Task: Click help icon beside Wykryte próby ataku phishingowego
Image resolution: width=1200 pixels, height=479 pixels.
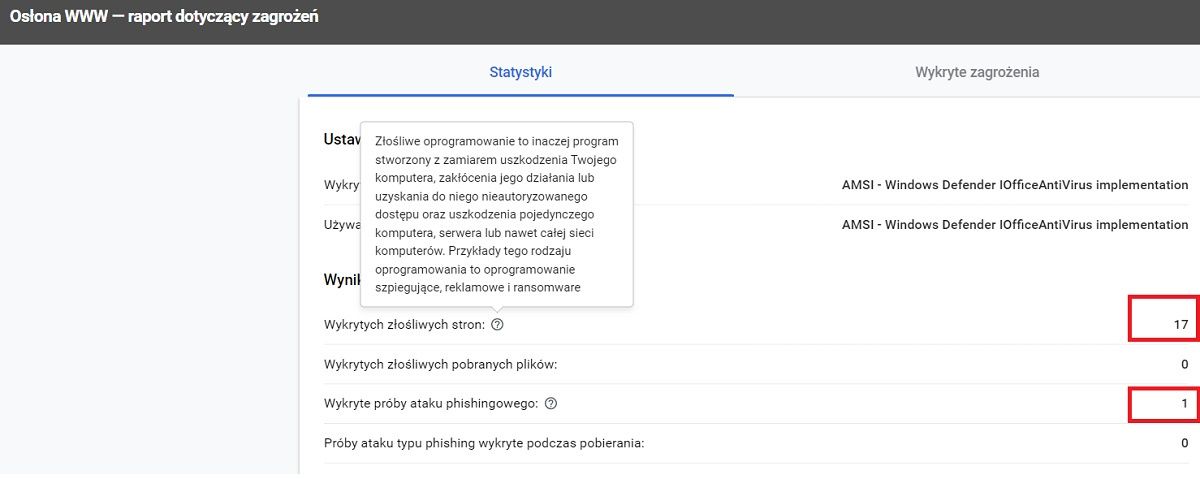Action: click(551, 403)
